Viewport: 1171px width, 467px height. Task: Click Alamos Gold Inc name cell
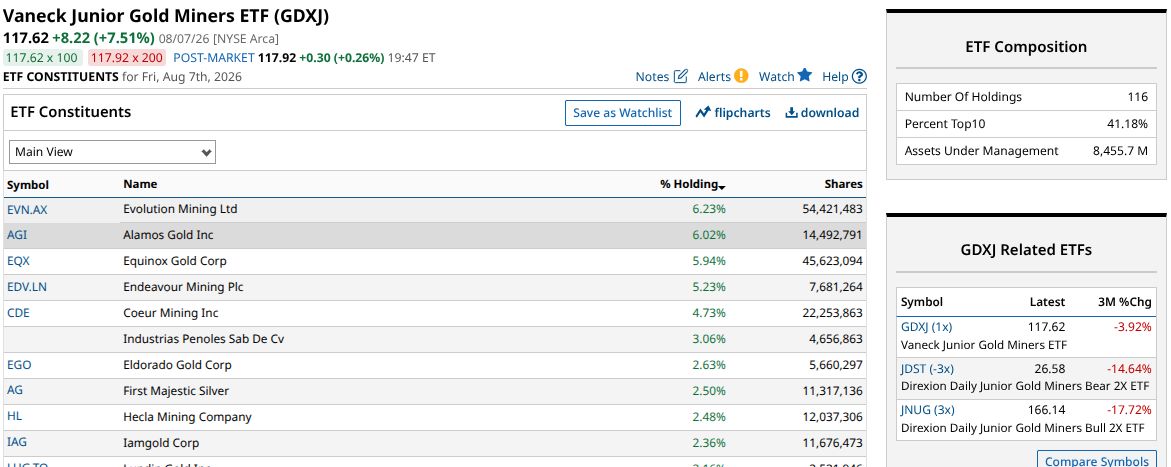(x=168, y=235)
